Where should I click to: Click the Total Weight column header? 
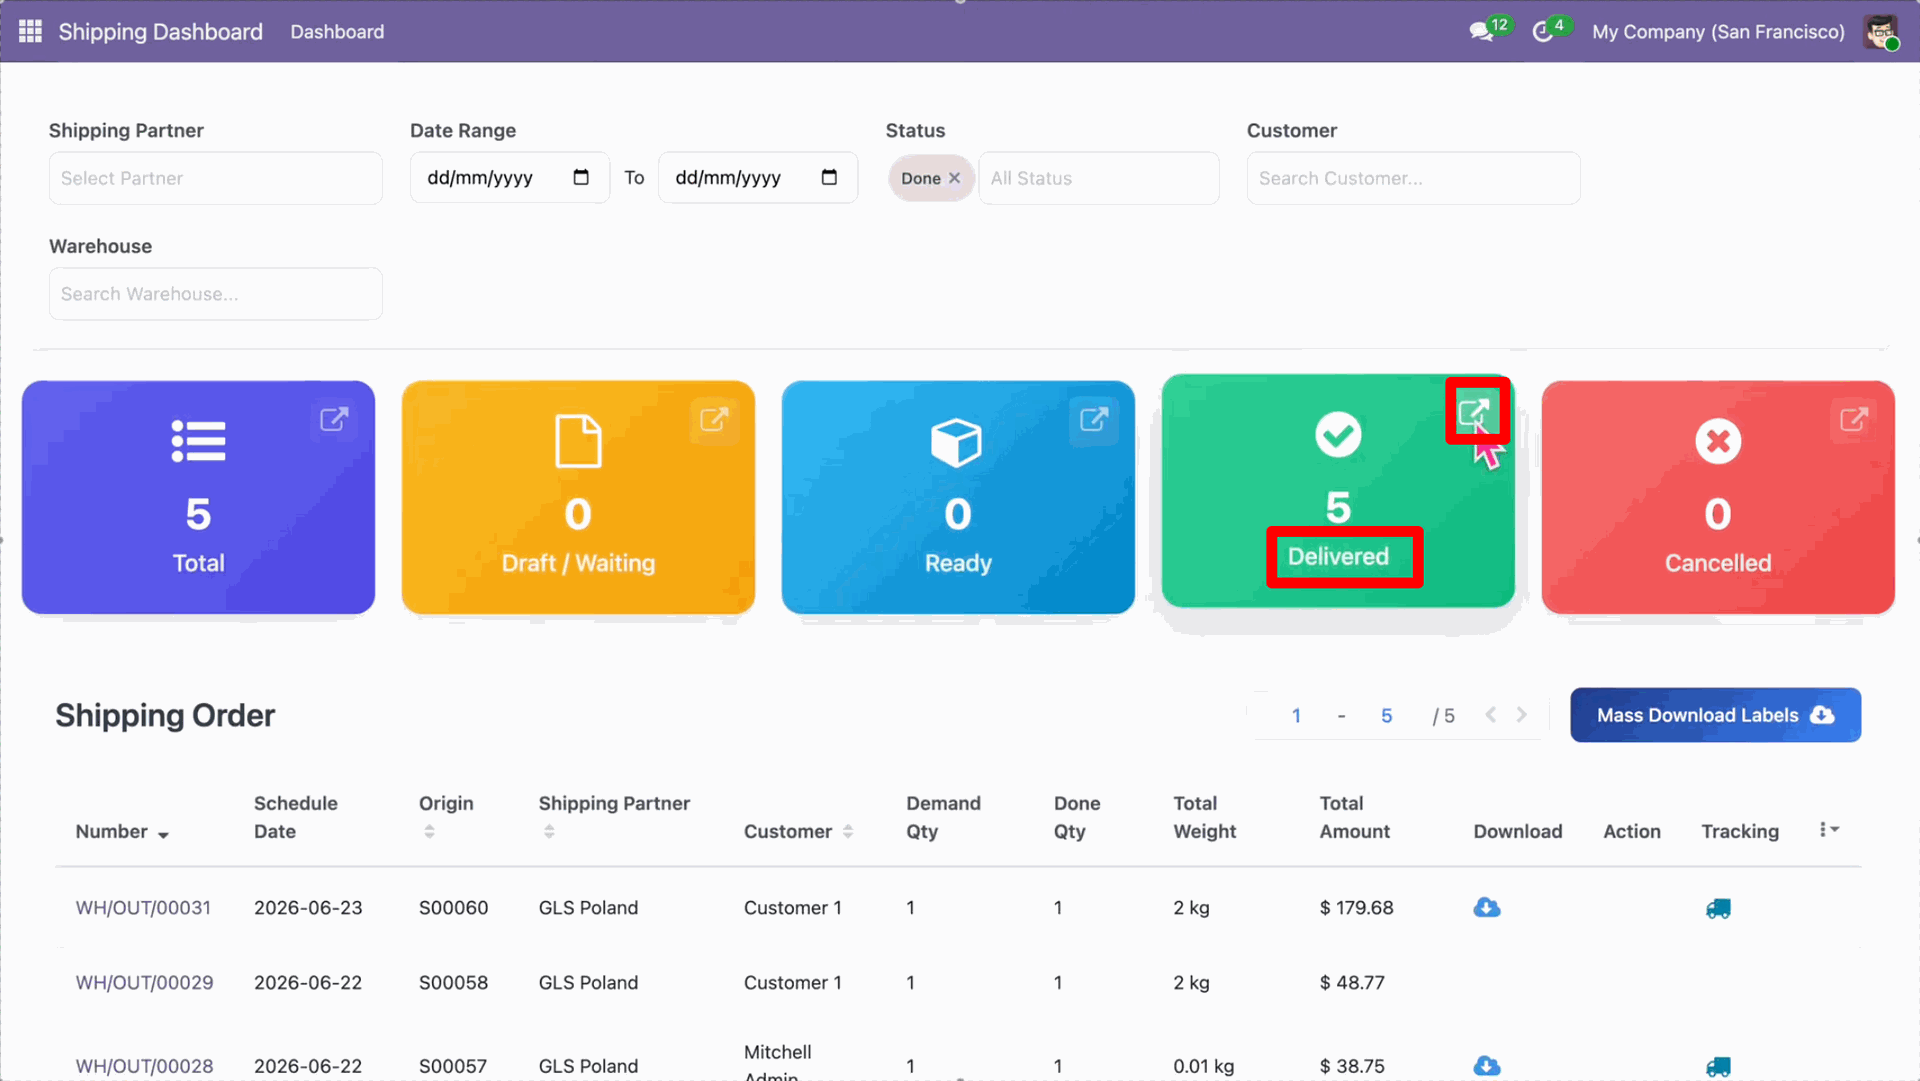click(1204, 817)
